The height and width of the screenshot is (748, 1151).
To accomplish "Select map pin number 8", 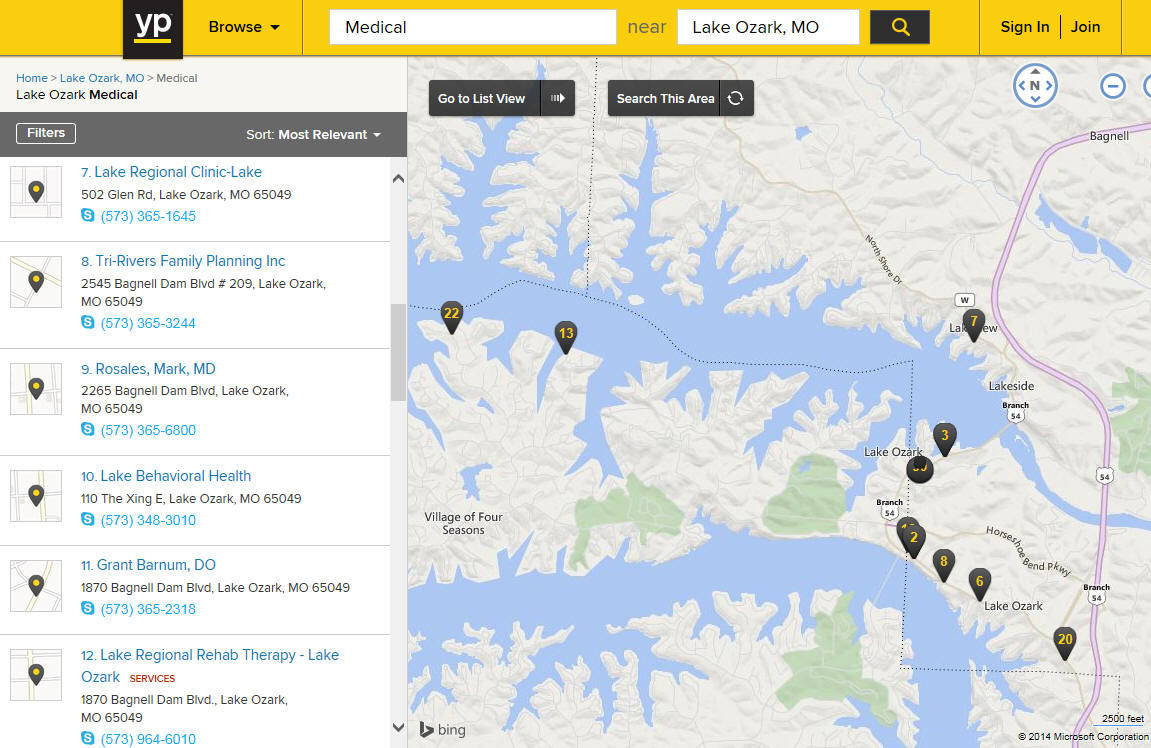I will pos(944,564).
